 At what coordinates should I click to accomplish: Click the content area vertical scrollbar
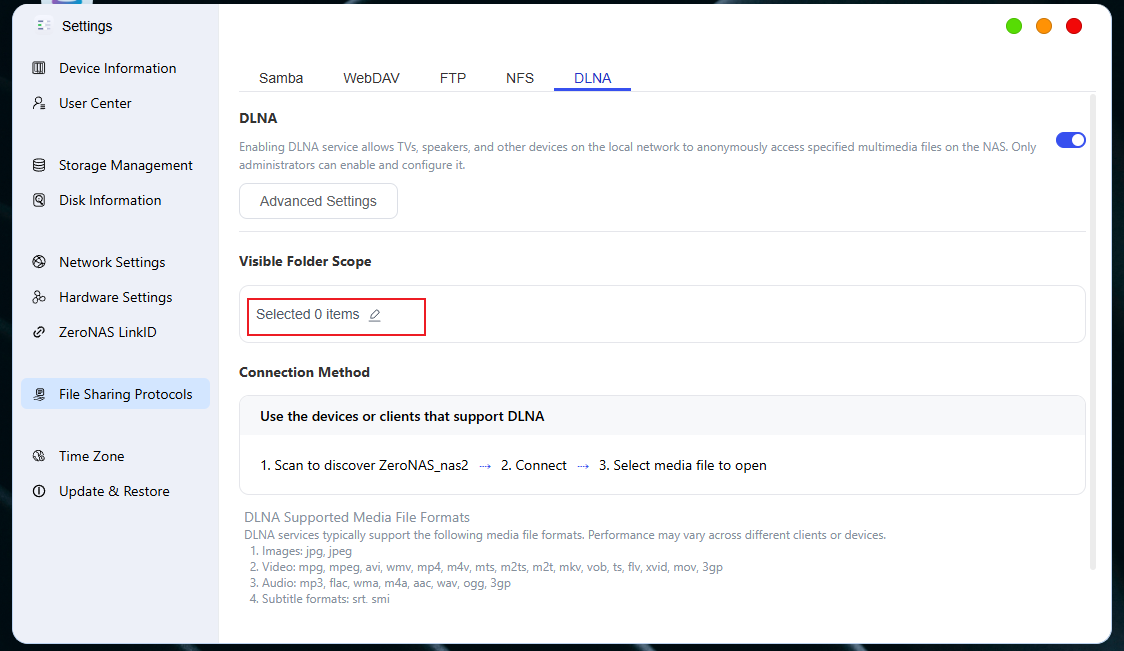(1092, 331)
